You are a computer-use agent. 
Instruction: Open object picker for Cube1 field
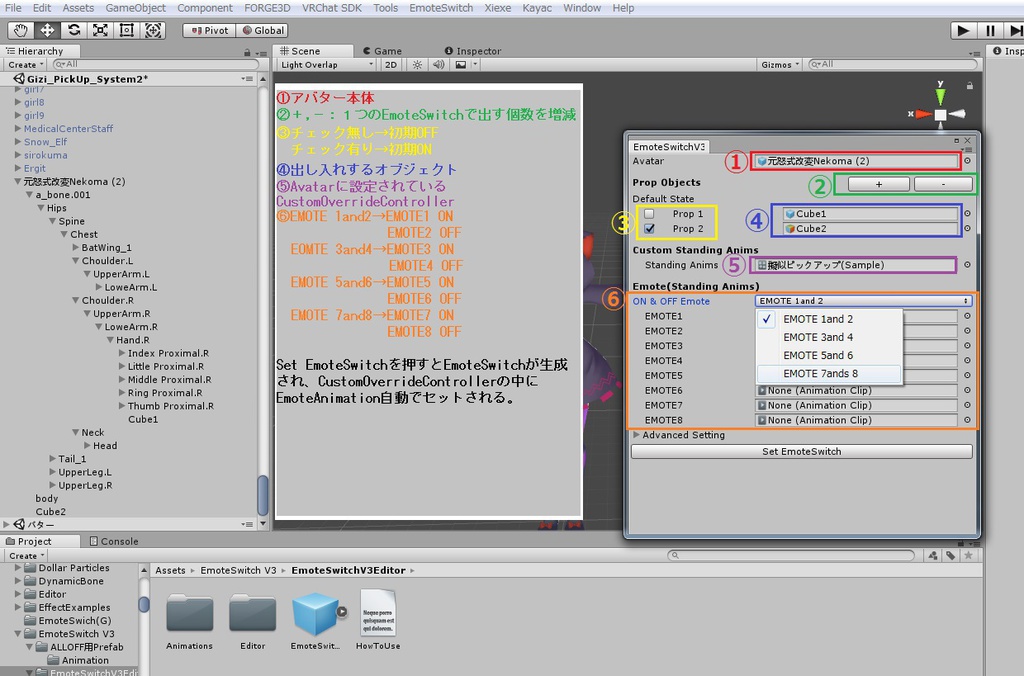click(967, 214)
